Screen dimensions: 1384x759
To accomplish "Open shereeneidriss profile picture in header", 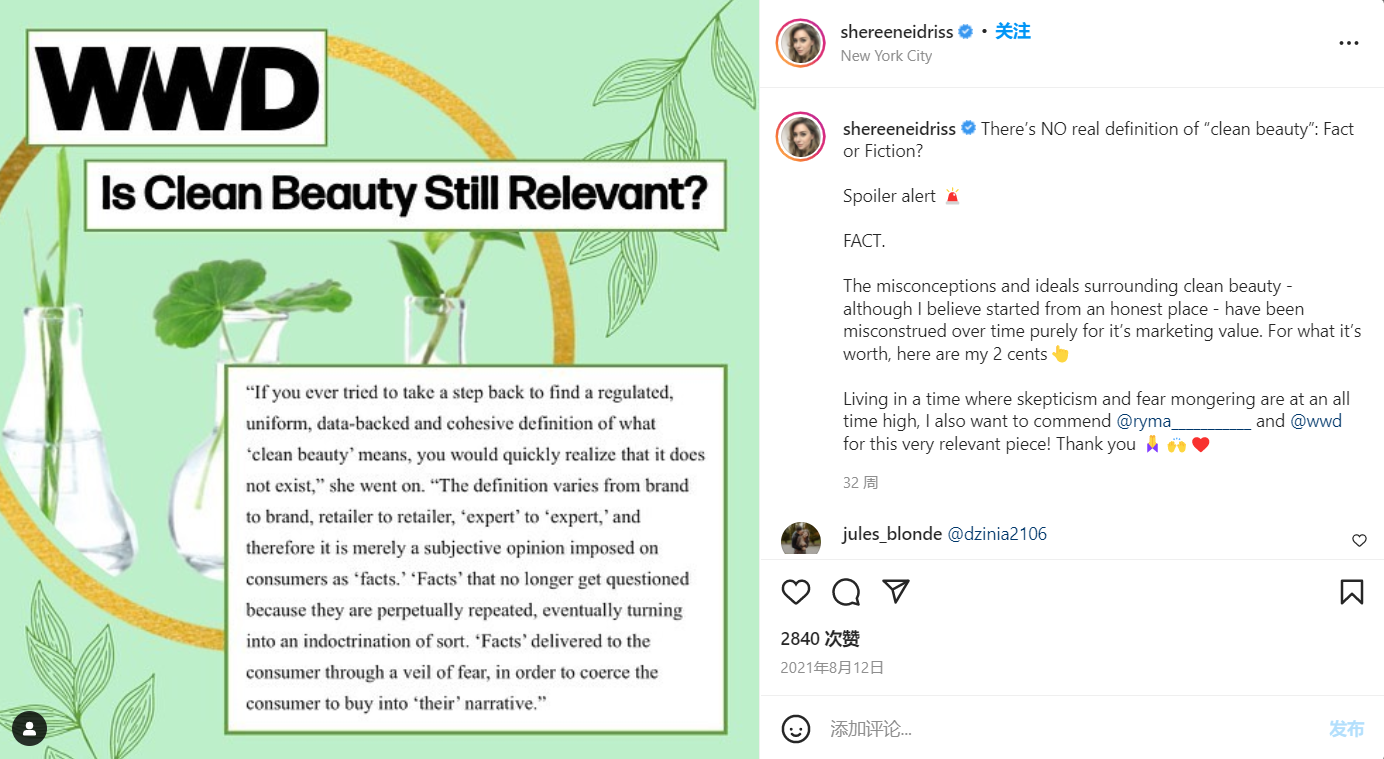I will (801, 43).
